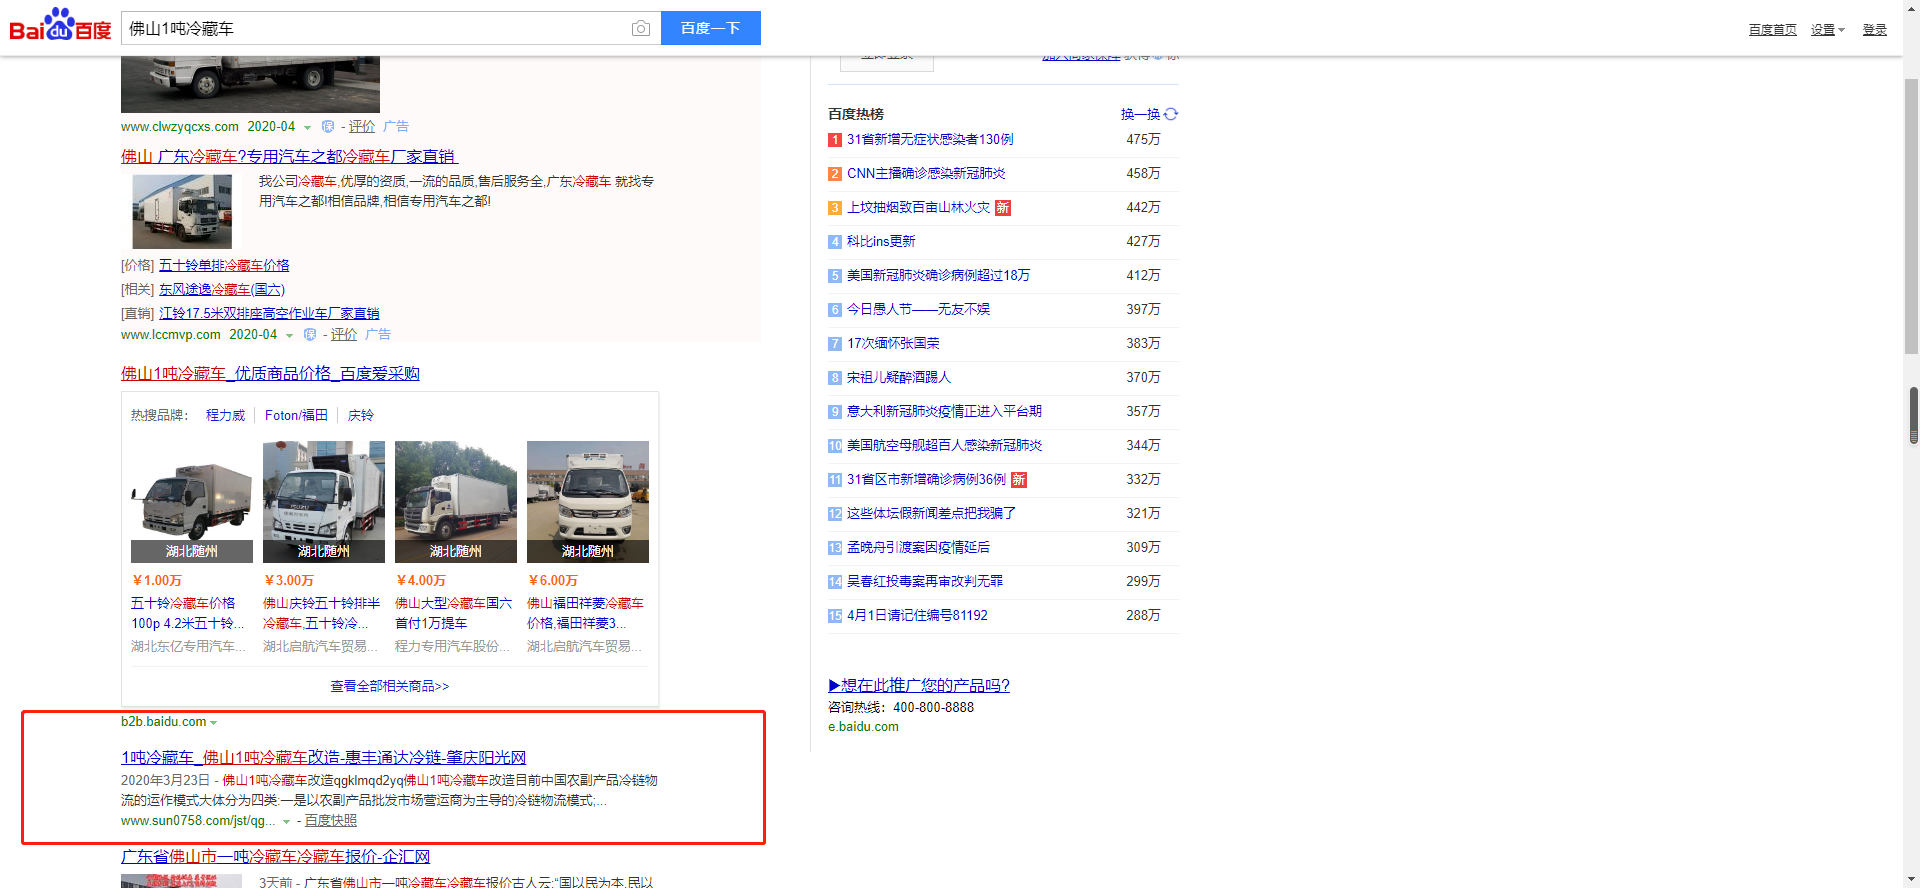Open hot topic 今日愚人节——无友不娱

[x=918, y=309]
